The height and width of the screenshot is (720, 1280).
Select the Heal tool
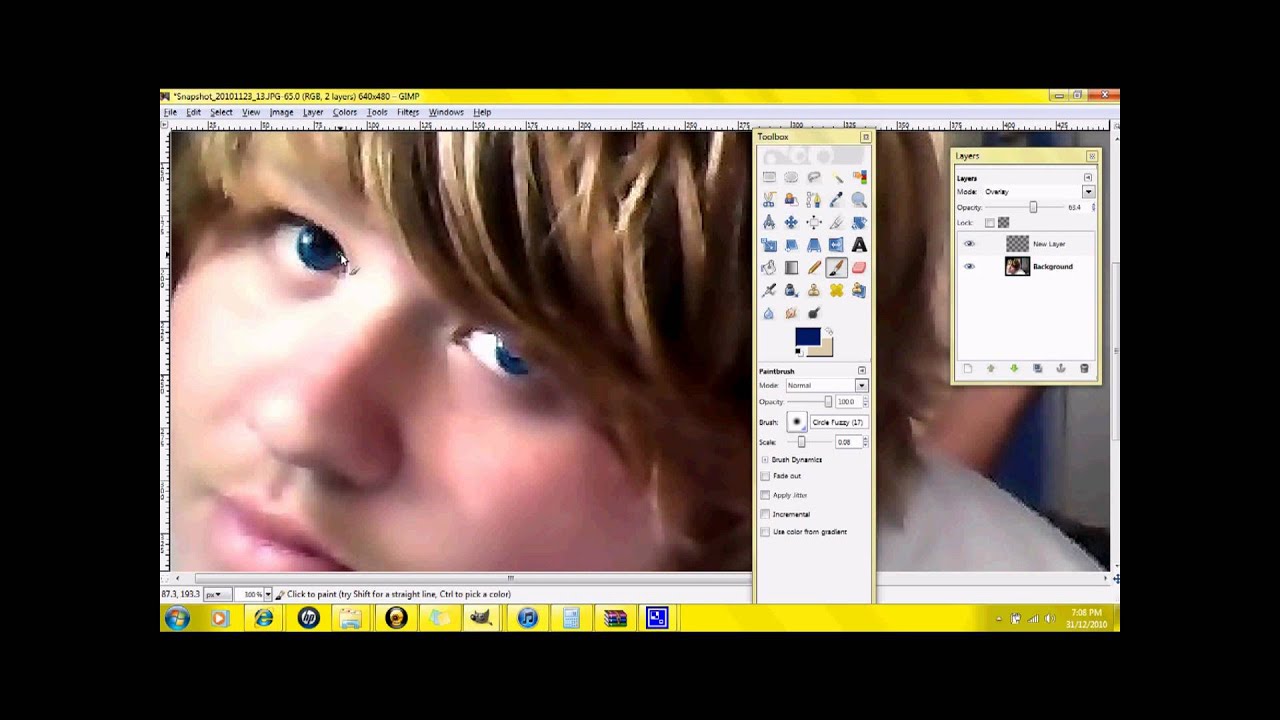coord(836,290)
